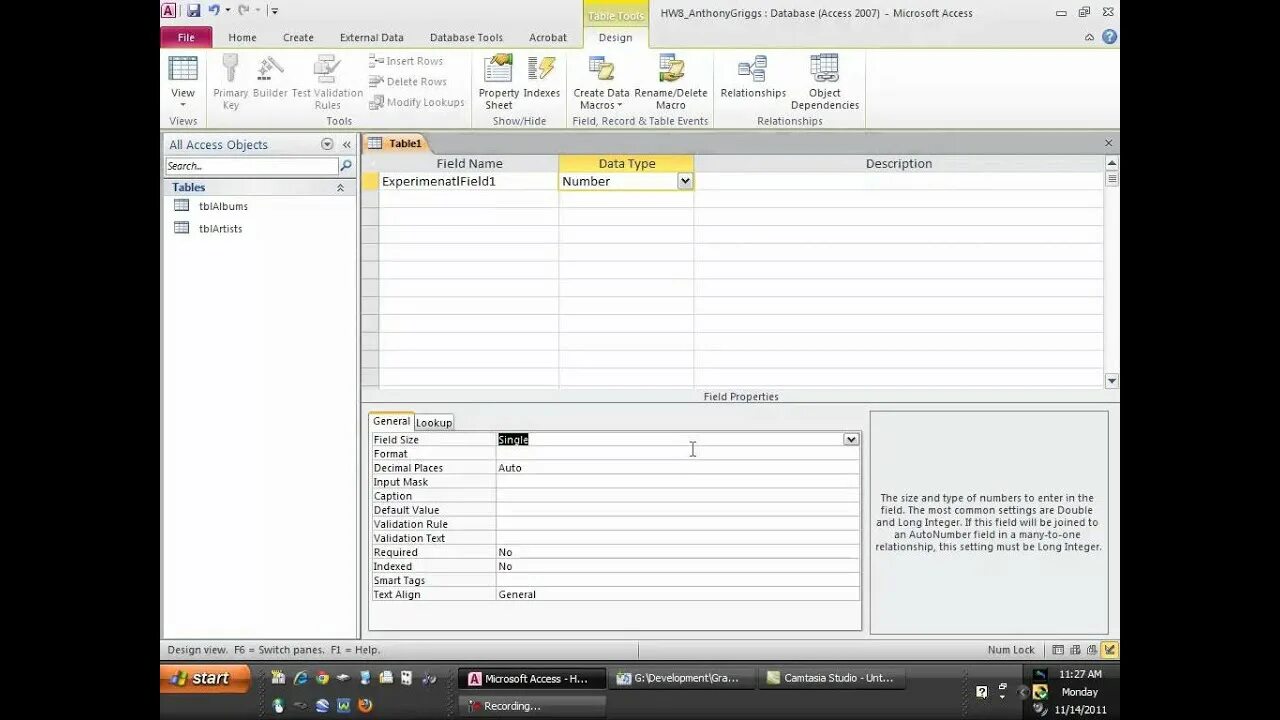Click Delete Rows in the Tools group
Image resolution: width=1280 pixels, height=720 pixels.
pyautogui.click(x=408, y=82)
